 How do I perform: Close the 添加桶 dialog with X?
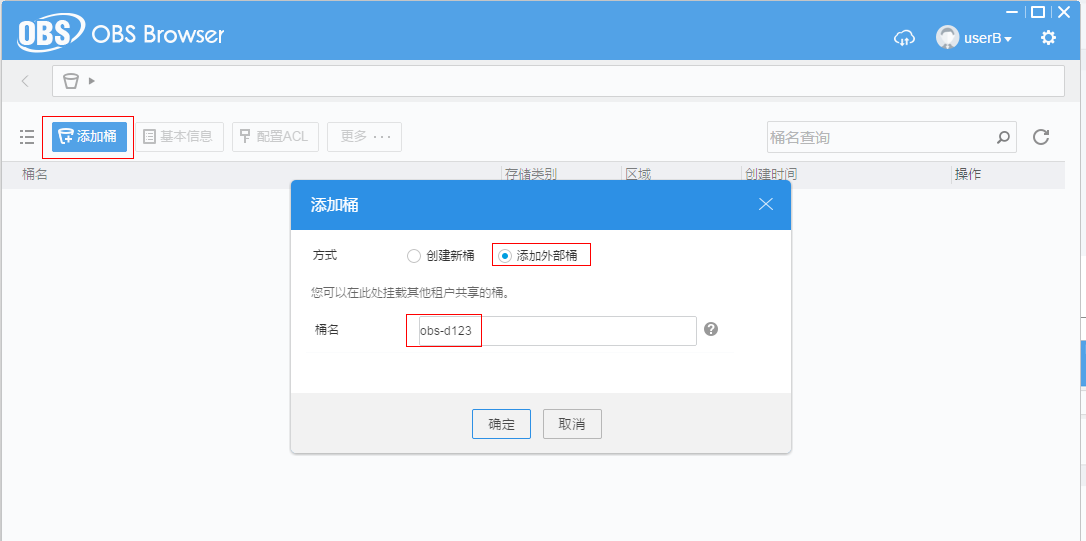(765, 204)
